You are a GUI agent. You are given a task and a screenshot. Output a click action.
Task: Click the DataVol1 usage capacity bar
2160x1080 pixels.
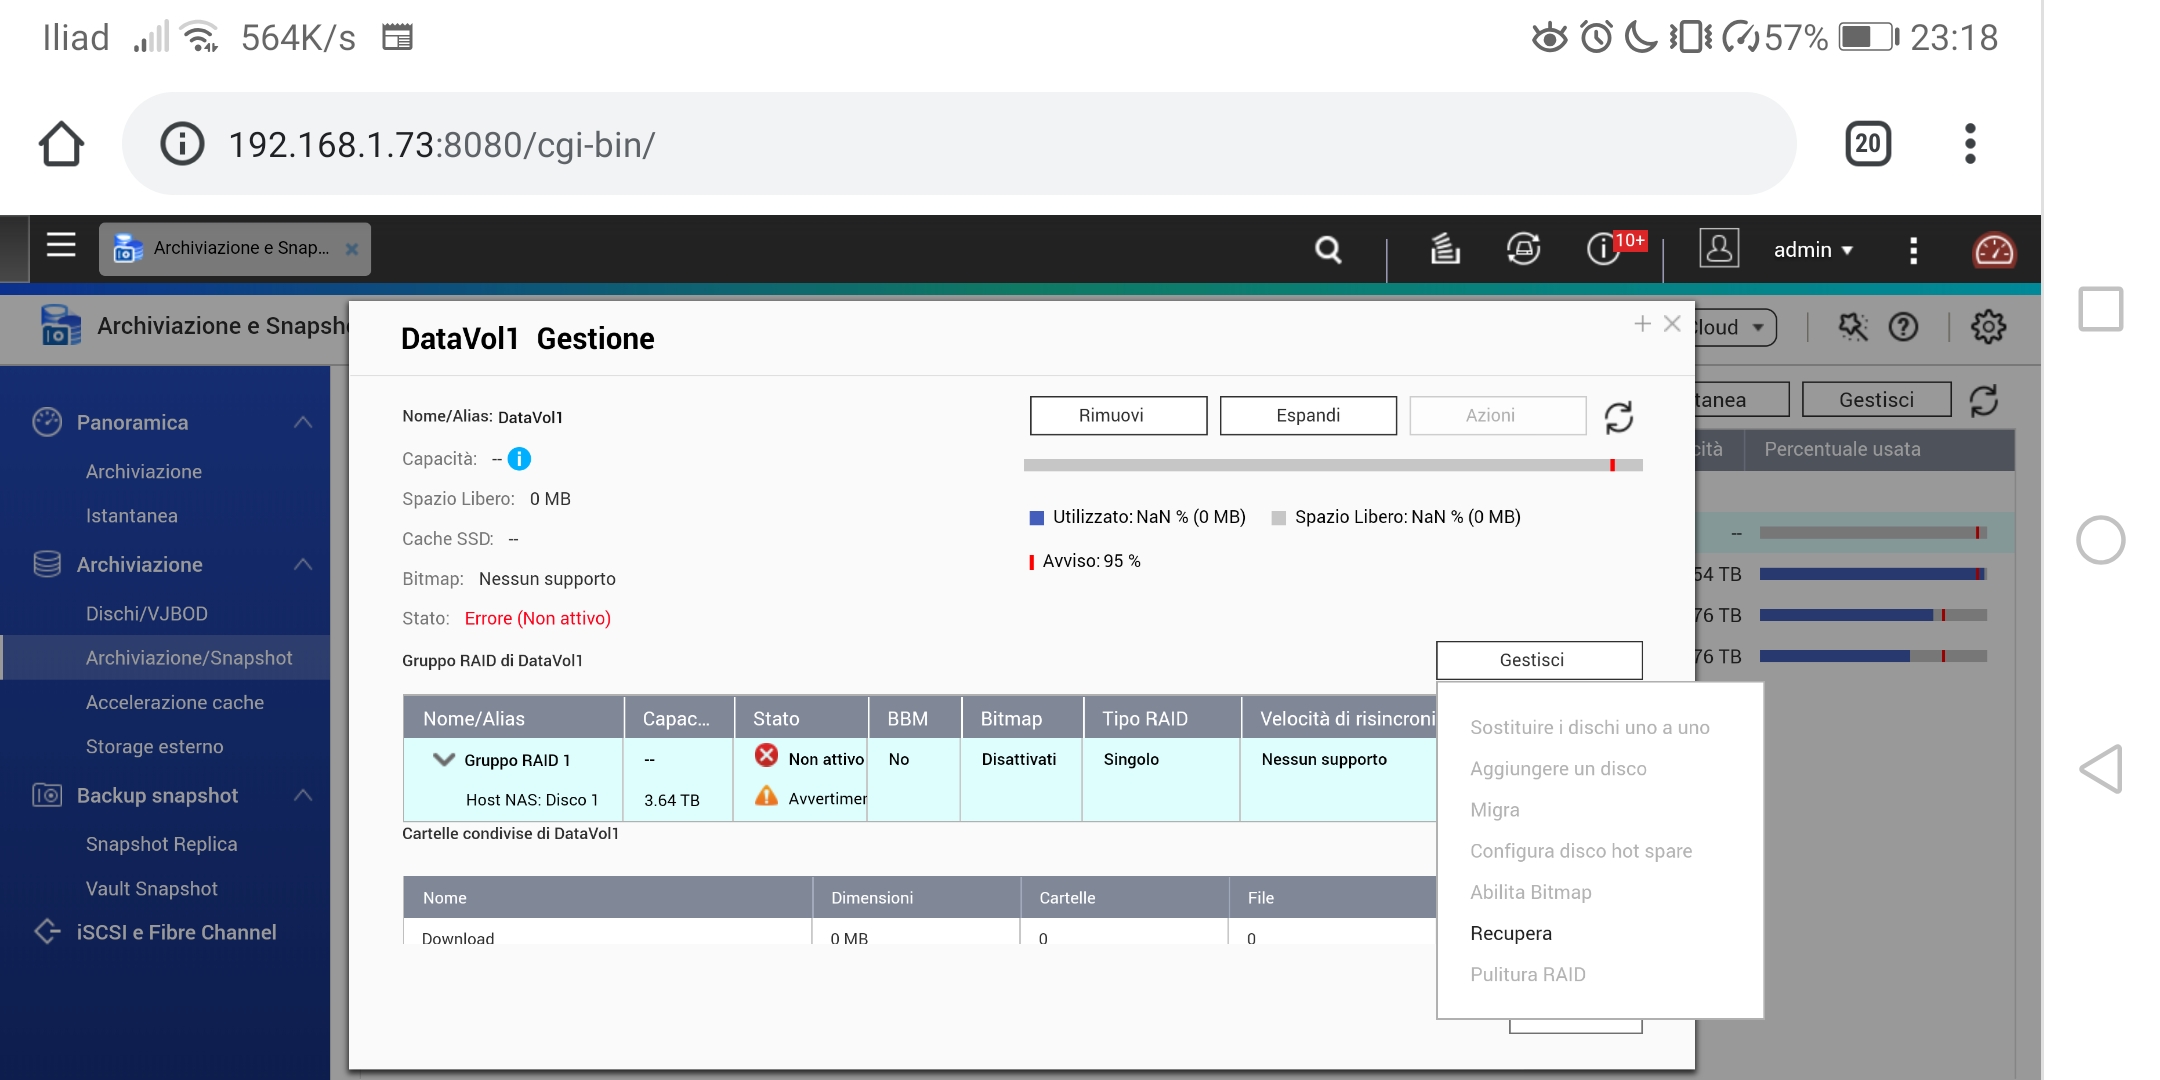[1332, 465]
